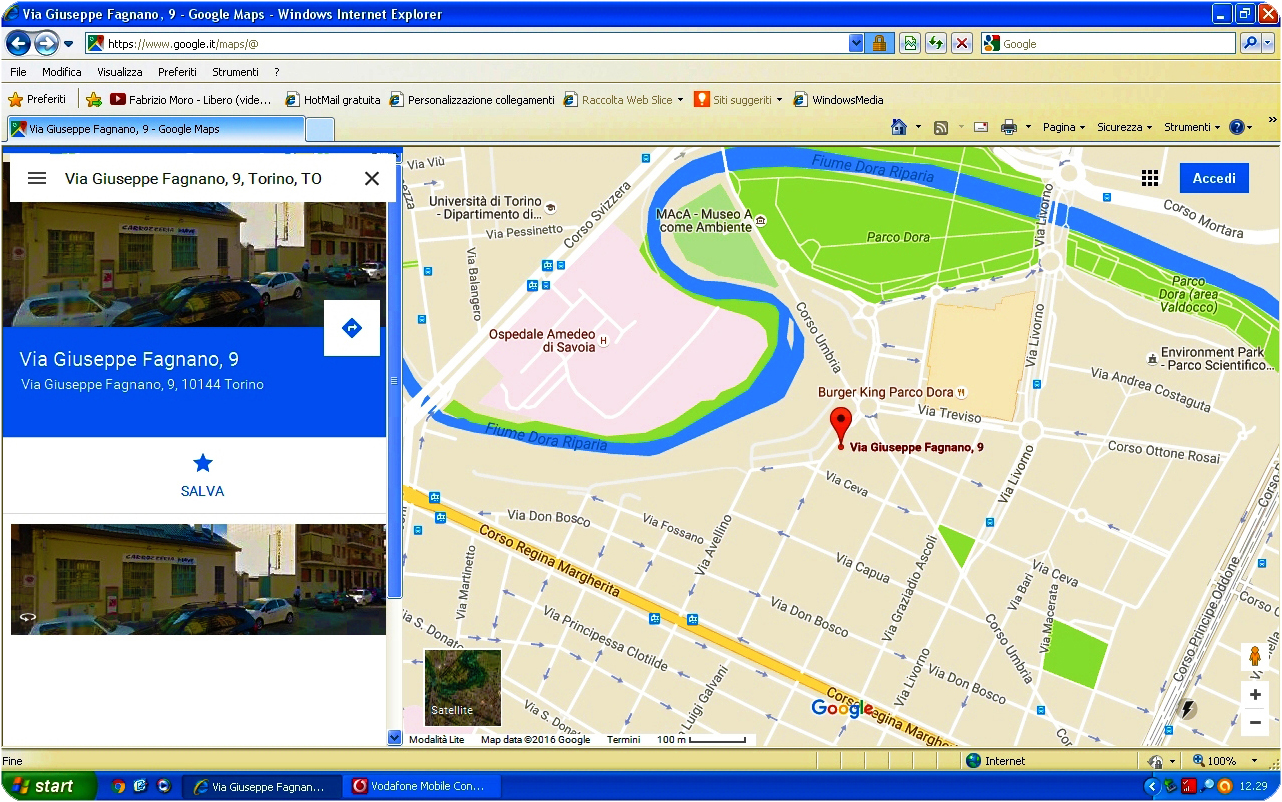Screen dimensions: 1282x802
Task: Open the 100% zoom level control
Action: click(x=1225, y=761)
